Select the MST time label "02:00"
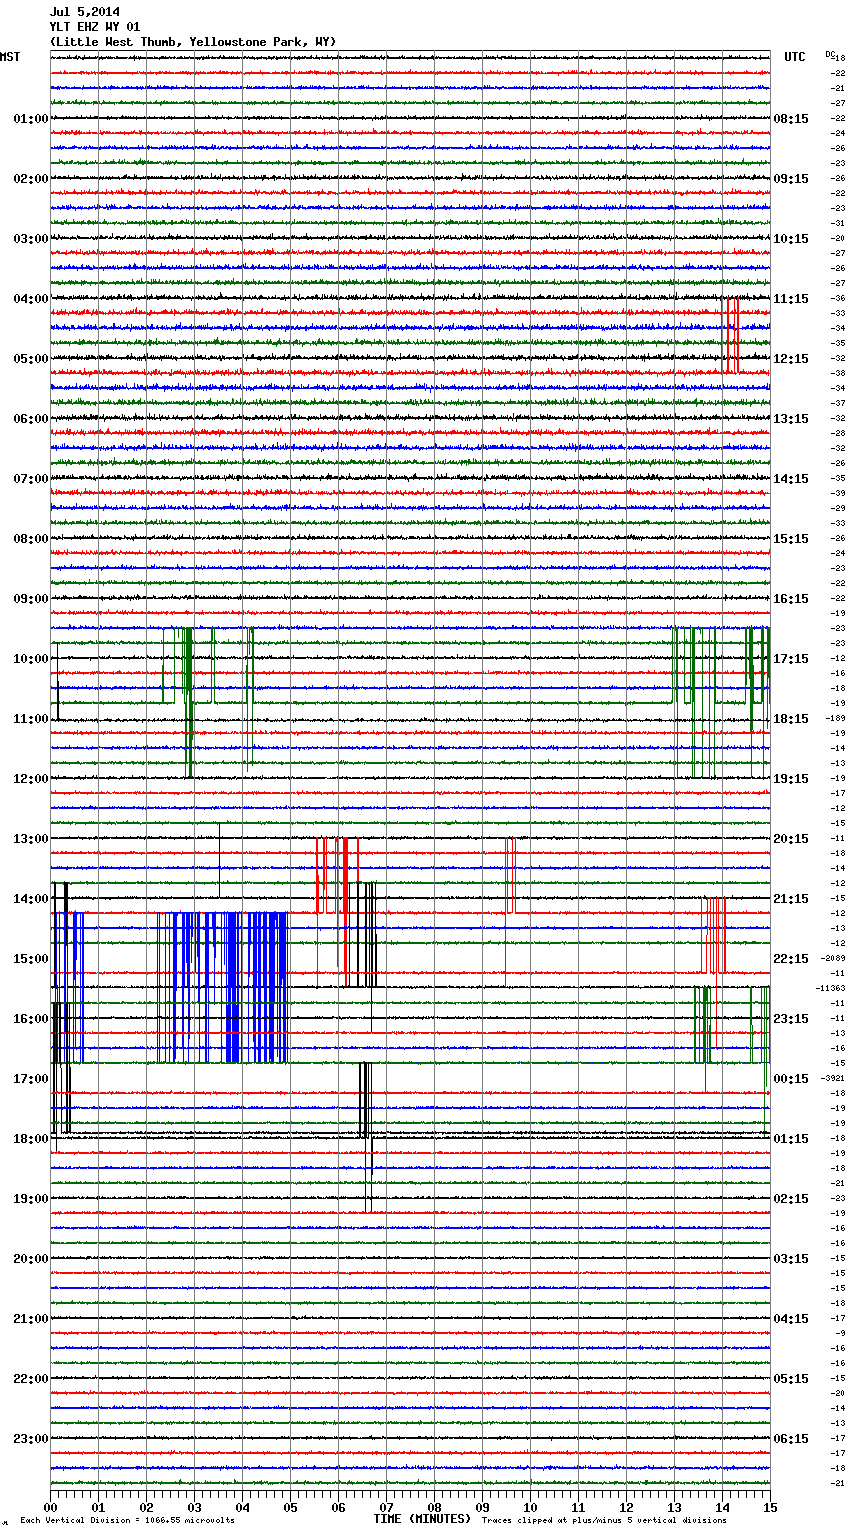850x1534 pixels. click(x=31, y=179)
